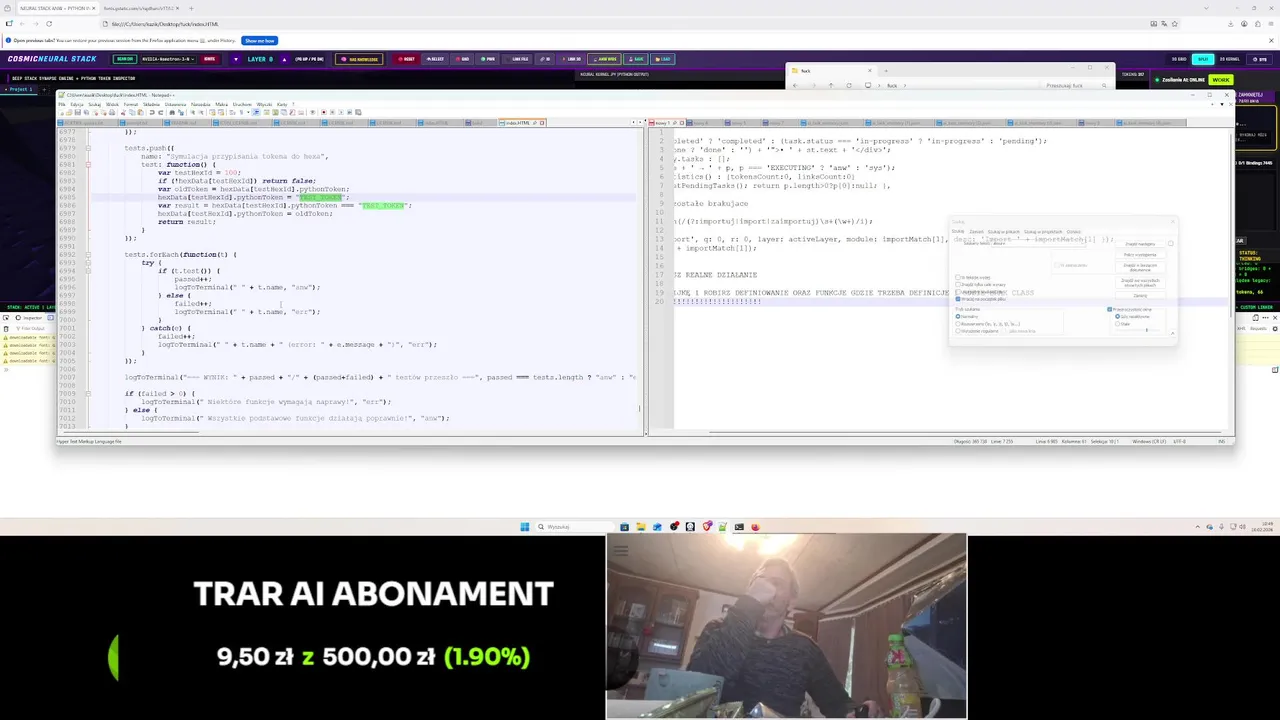Step layer up with the up-arrow

[x=284, y=59]
